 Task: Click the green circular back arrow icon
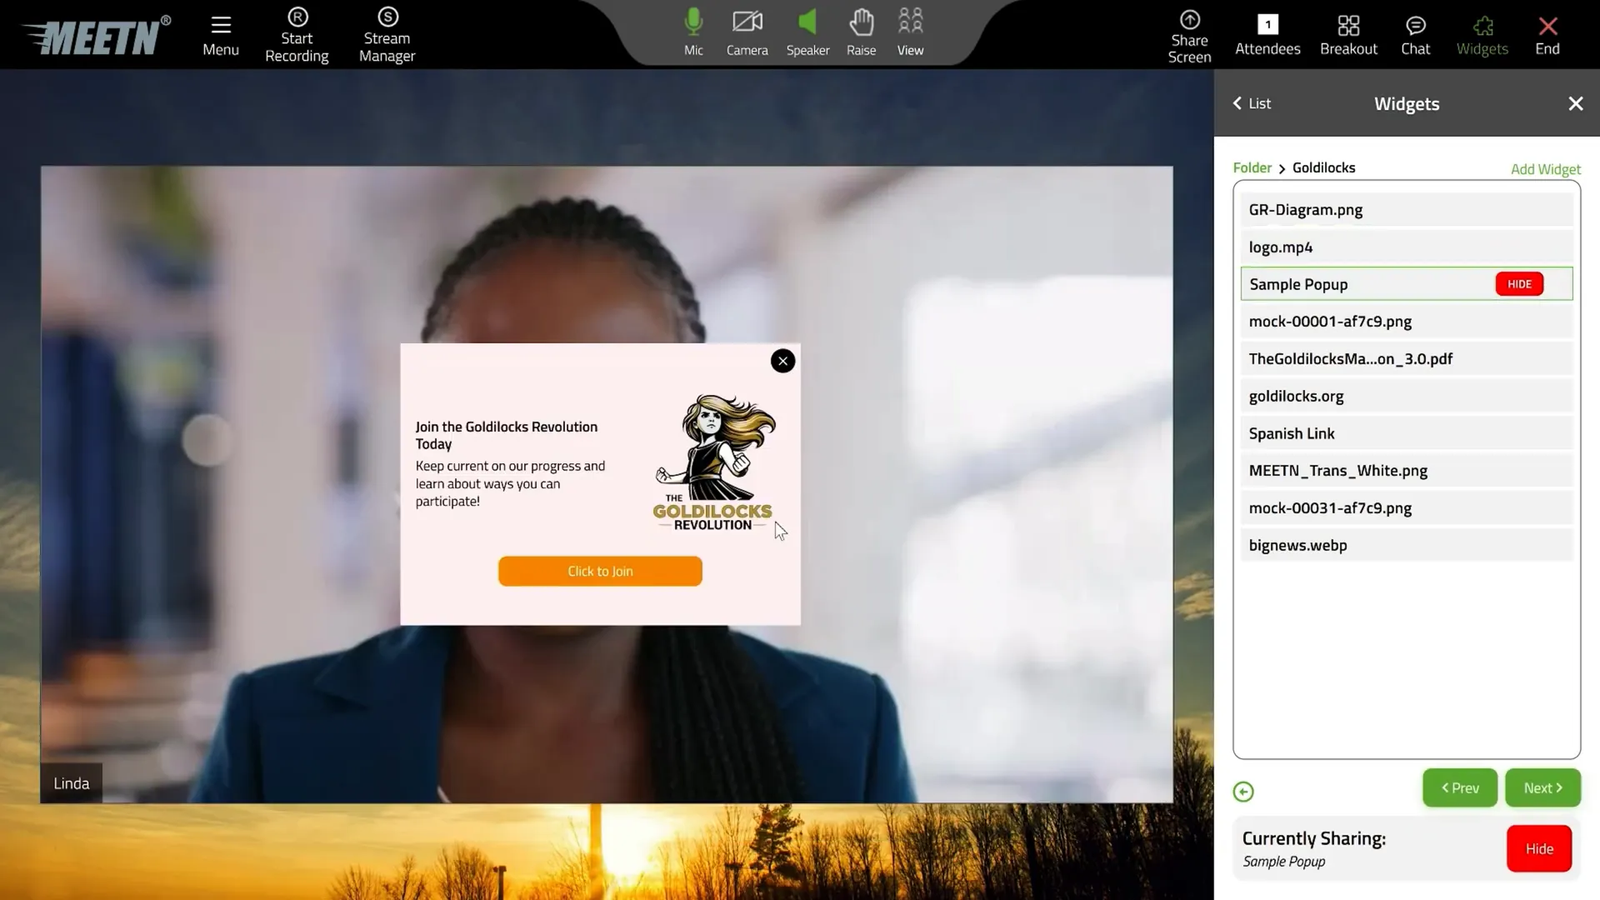click(1243, 792)
